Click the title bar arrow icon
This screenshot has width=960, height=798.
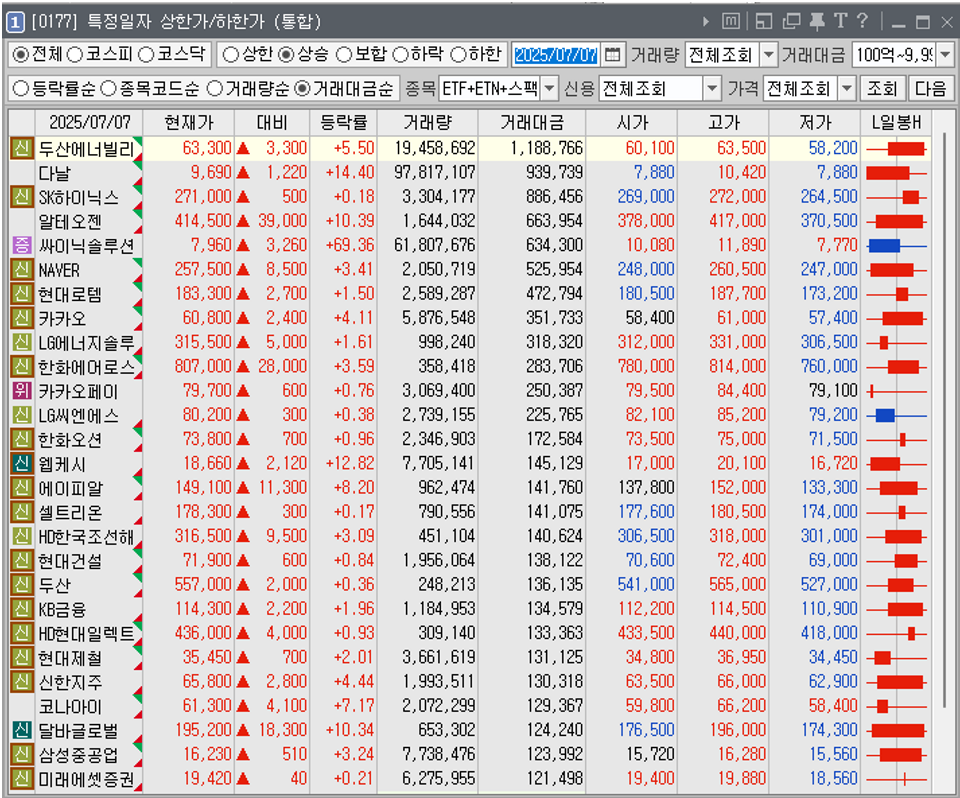706,22
